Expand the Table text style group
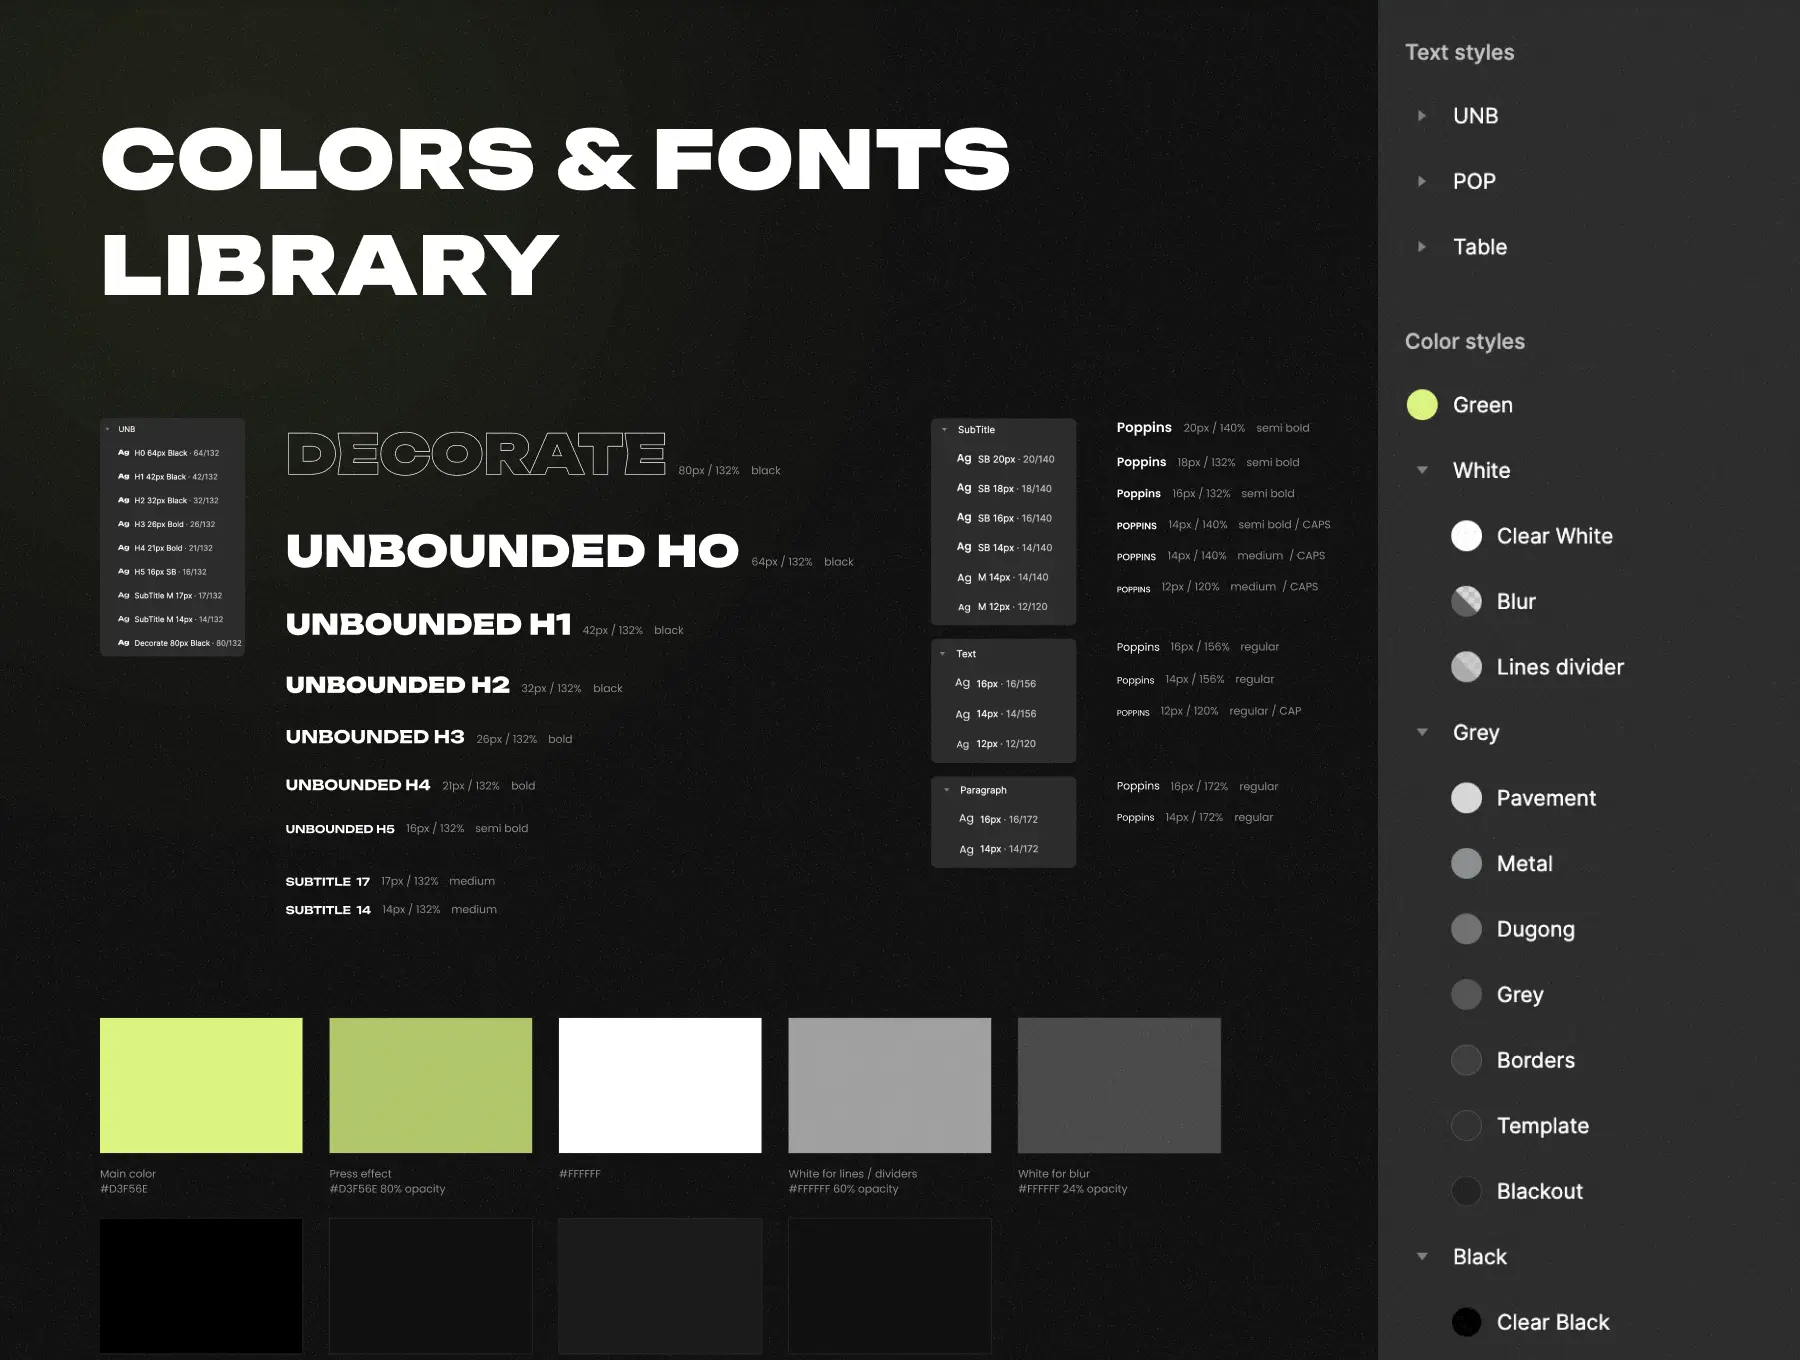Screen dimensions: 1800x1360 tap(1421, 247)
